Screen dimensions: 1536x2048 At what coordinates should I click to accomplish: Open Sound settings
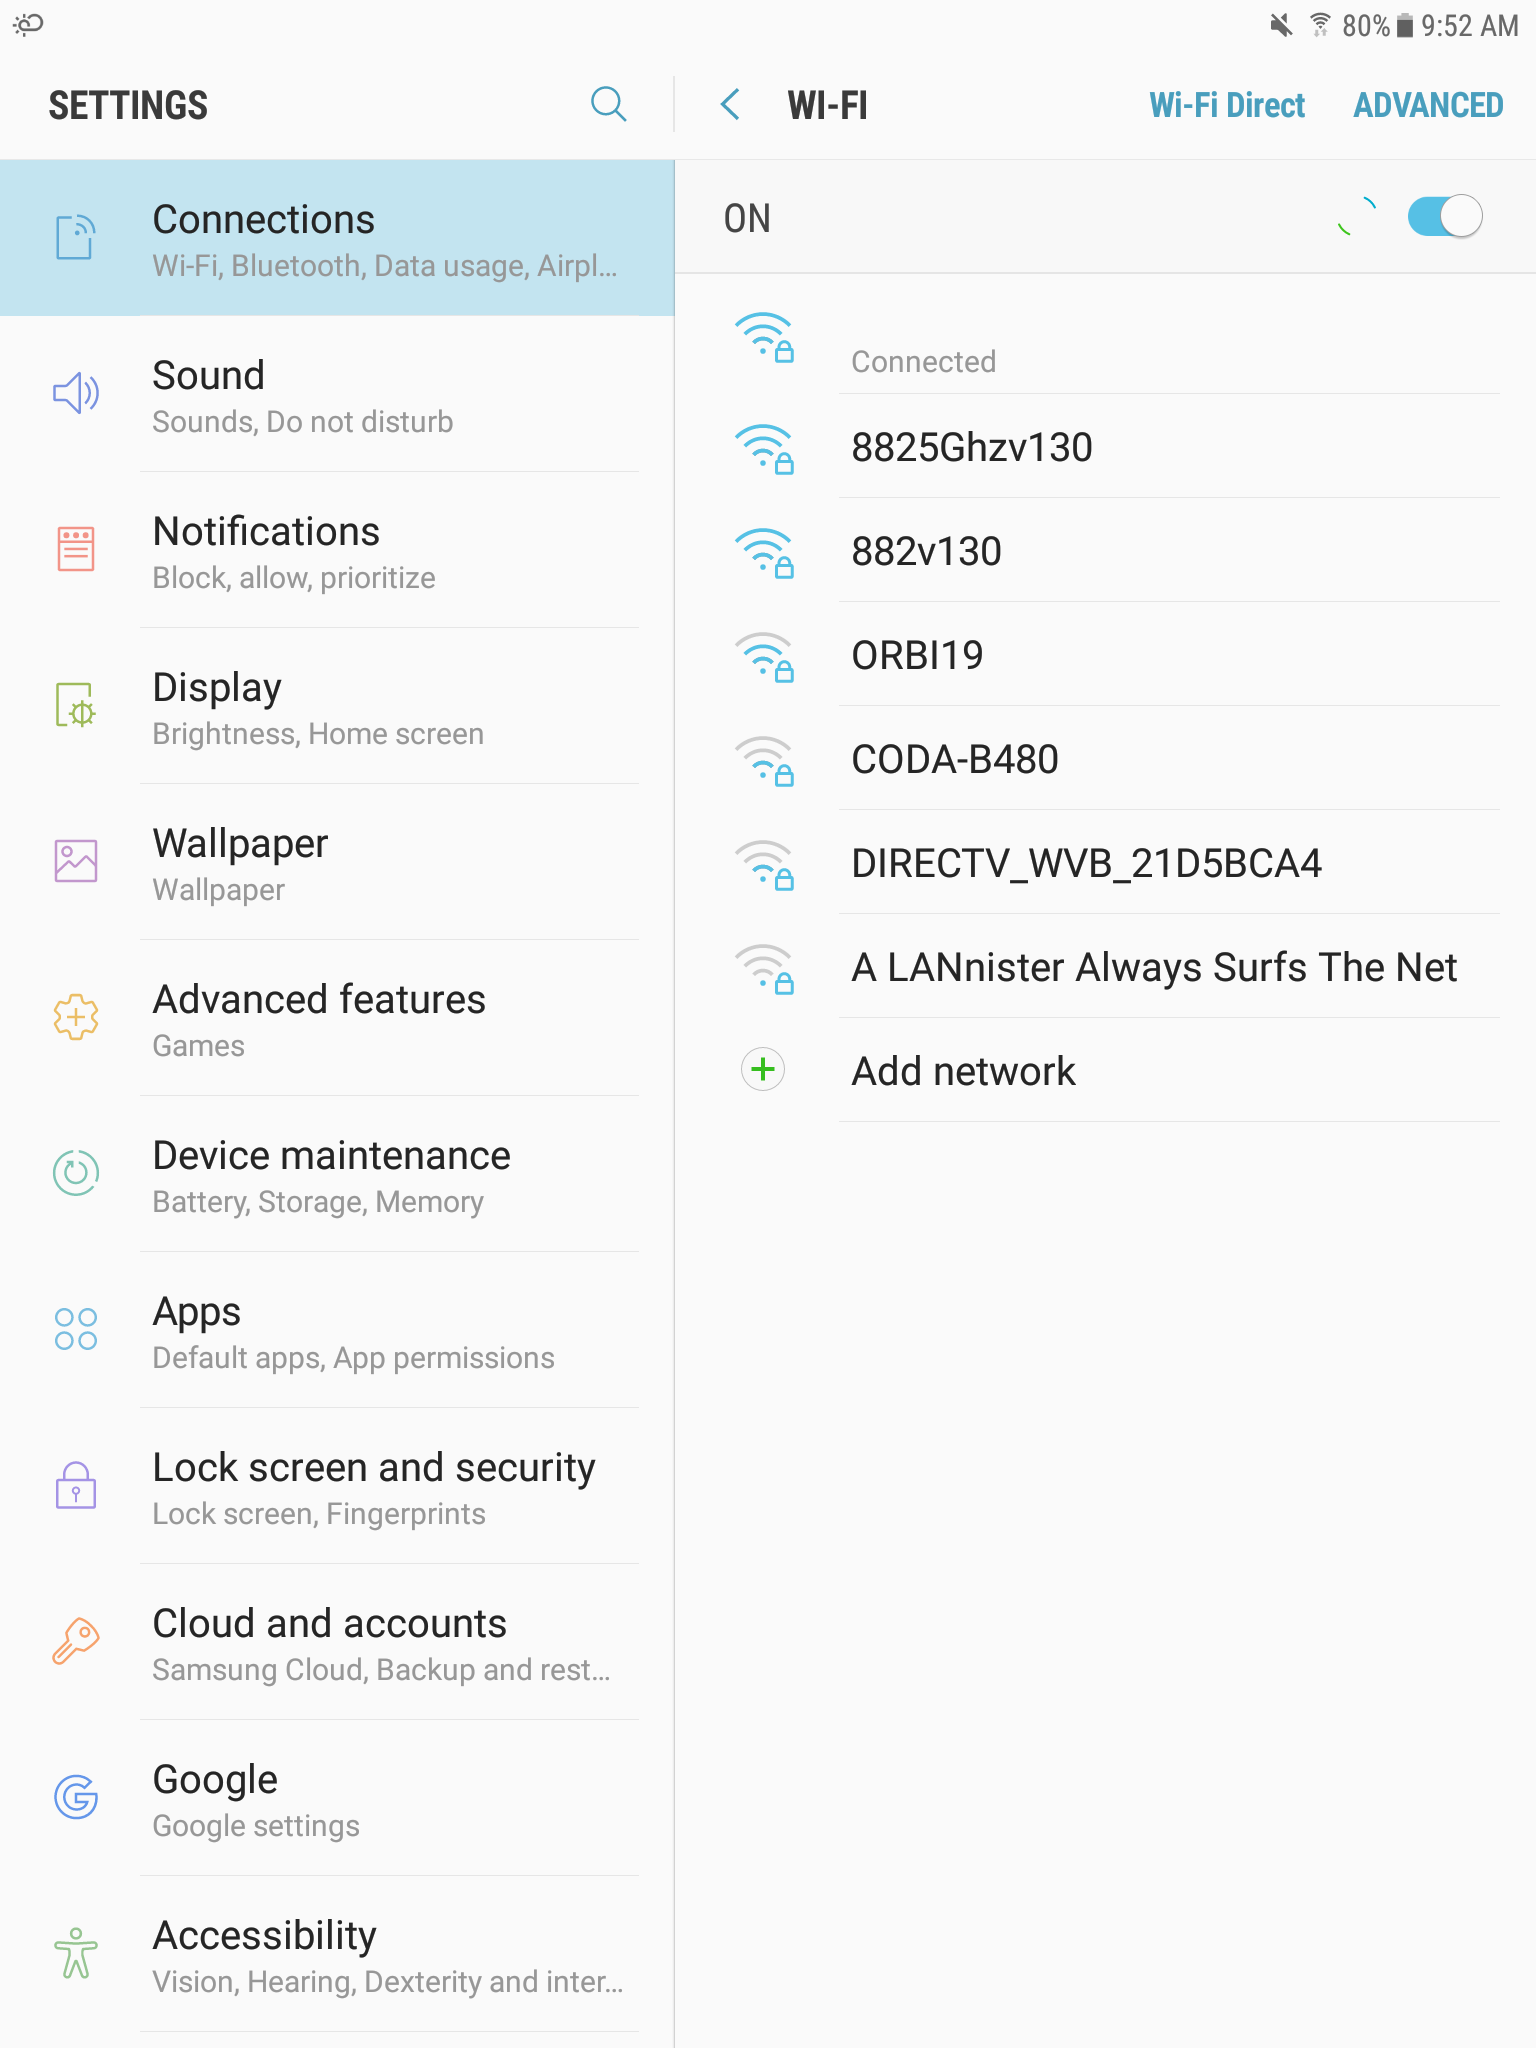(x=337, y=394)
